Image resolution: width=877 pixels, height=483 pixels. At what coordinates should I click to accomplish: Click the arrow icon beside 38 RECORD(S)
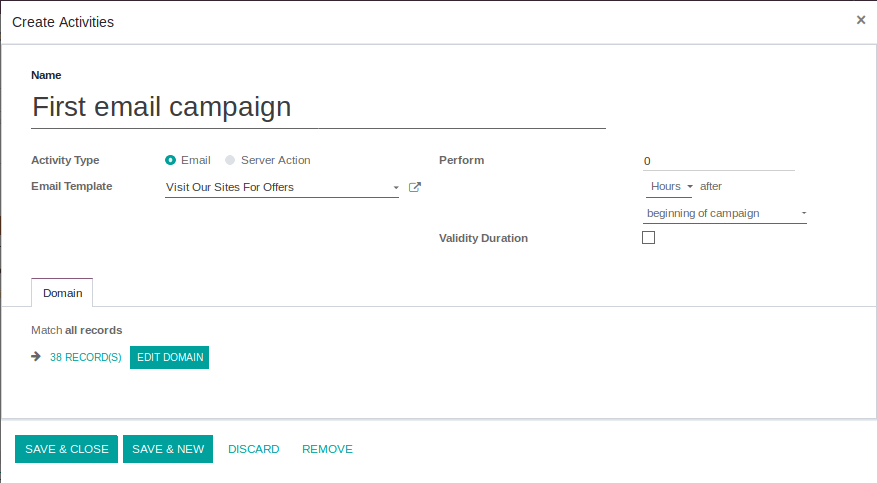pos(36,356)
